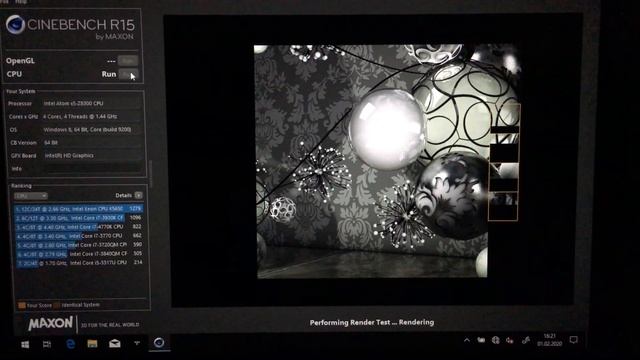The image size is (640, 360).
Task: Open the Action Center notifications icon
Action: coord(573,340)
